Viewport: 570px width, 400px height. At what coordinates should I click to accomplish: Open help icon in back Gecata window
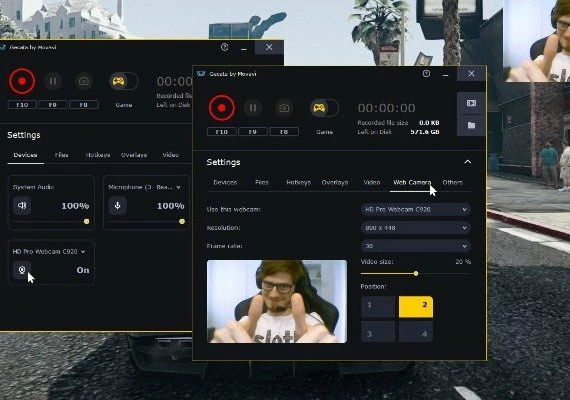point(224,47)
